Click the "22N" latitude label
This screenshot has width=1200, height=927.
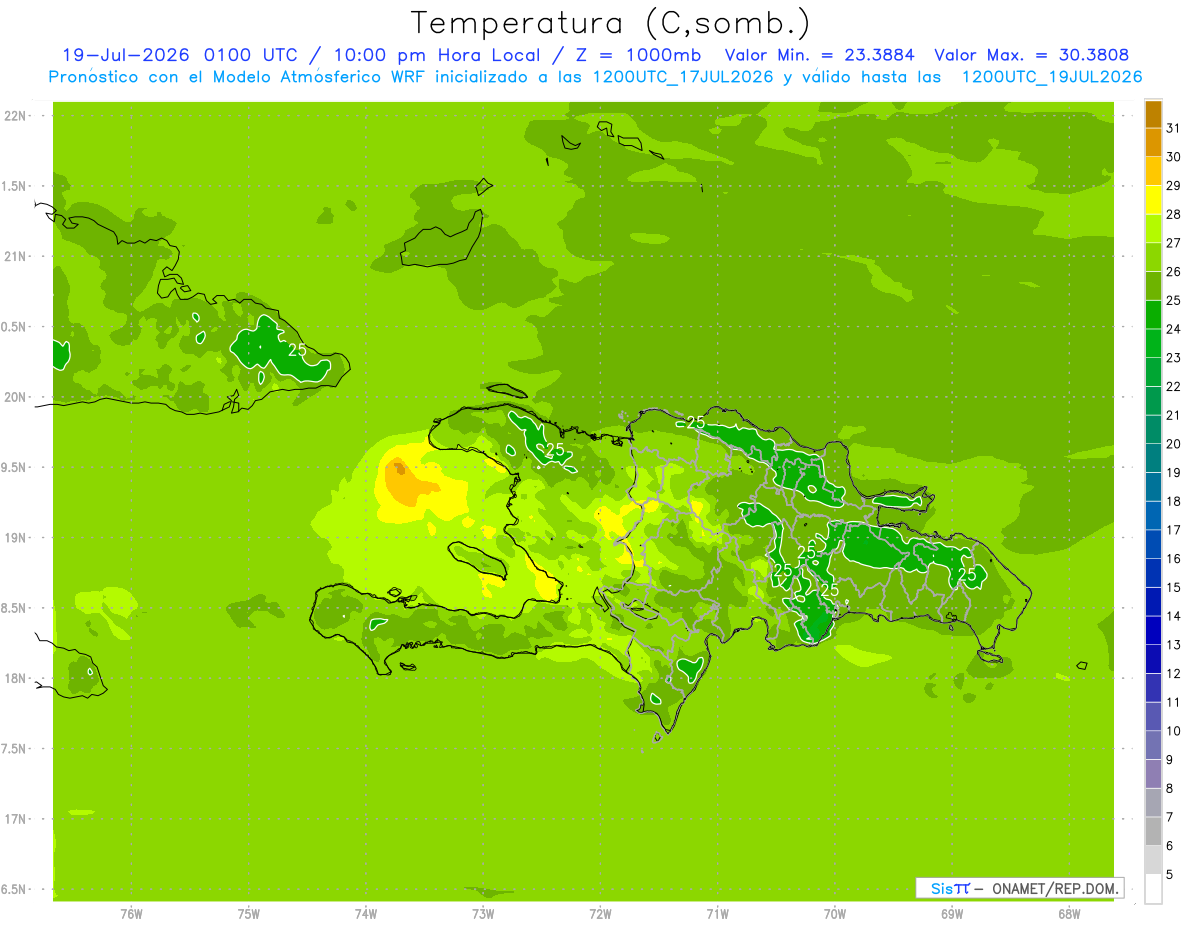(x=15, y=116)
